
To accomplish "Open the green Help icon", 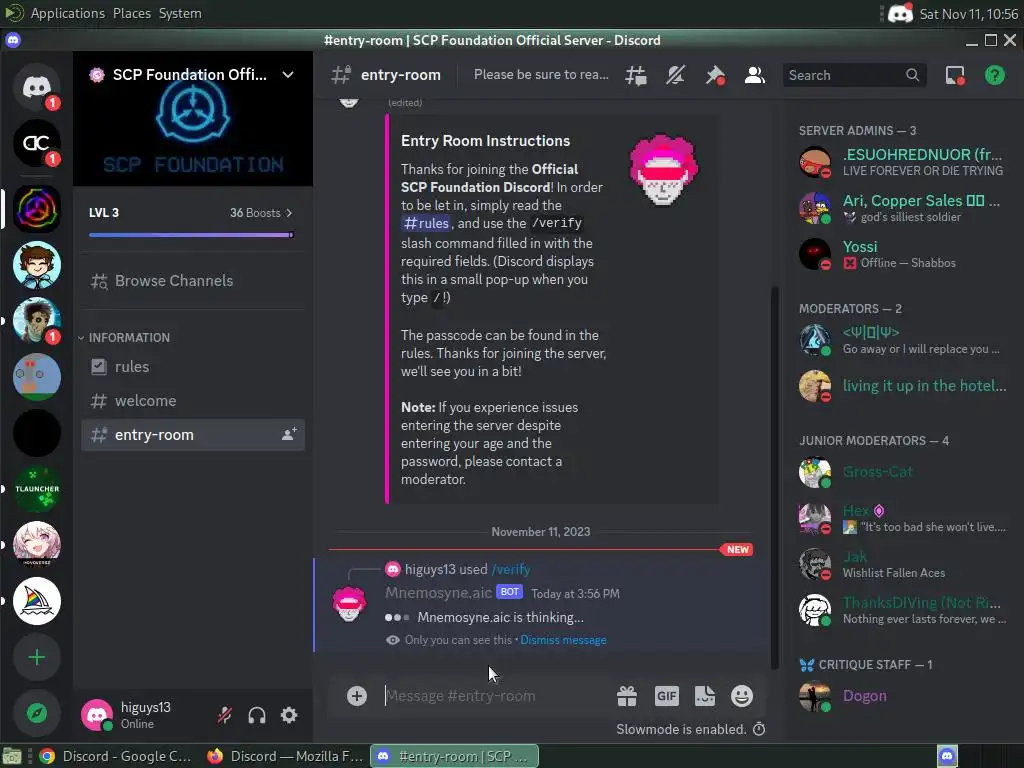I will 995,75.
